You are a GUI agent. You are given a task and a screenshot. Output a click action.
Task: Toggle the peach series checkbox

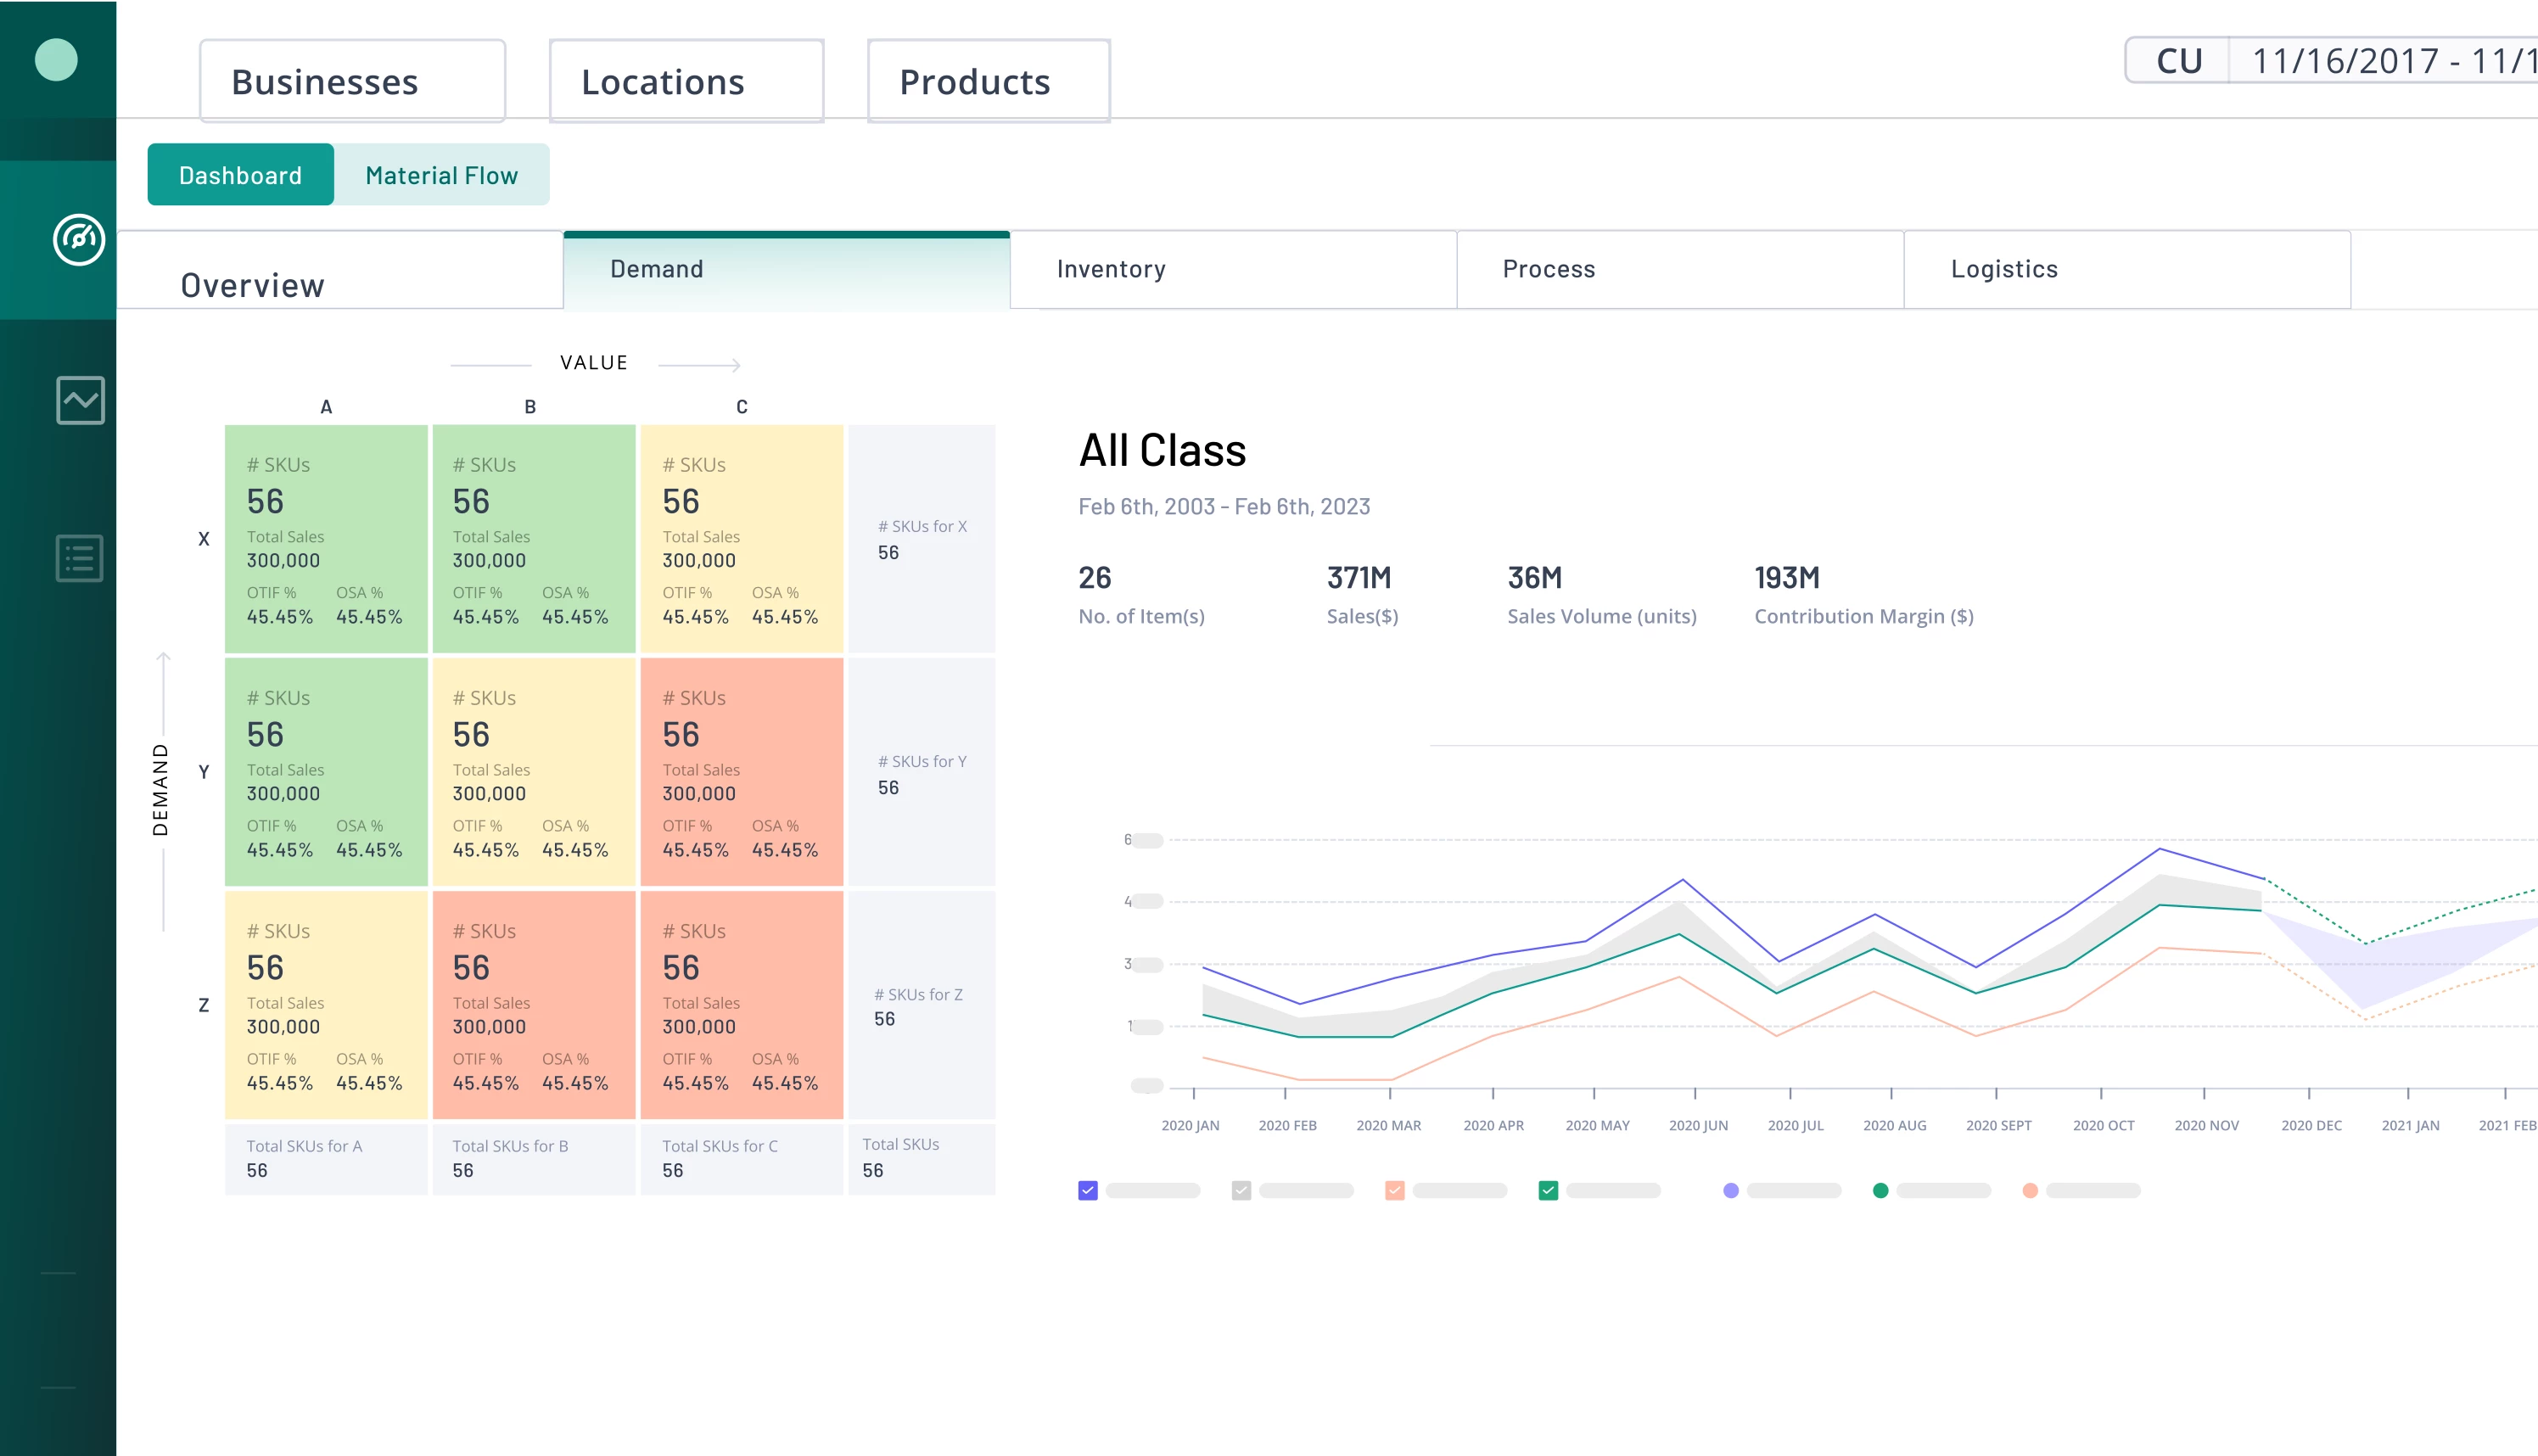click(1394, 1190)
